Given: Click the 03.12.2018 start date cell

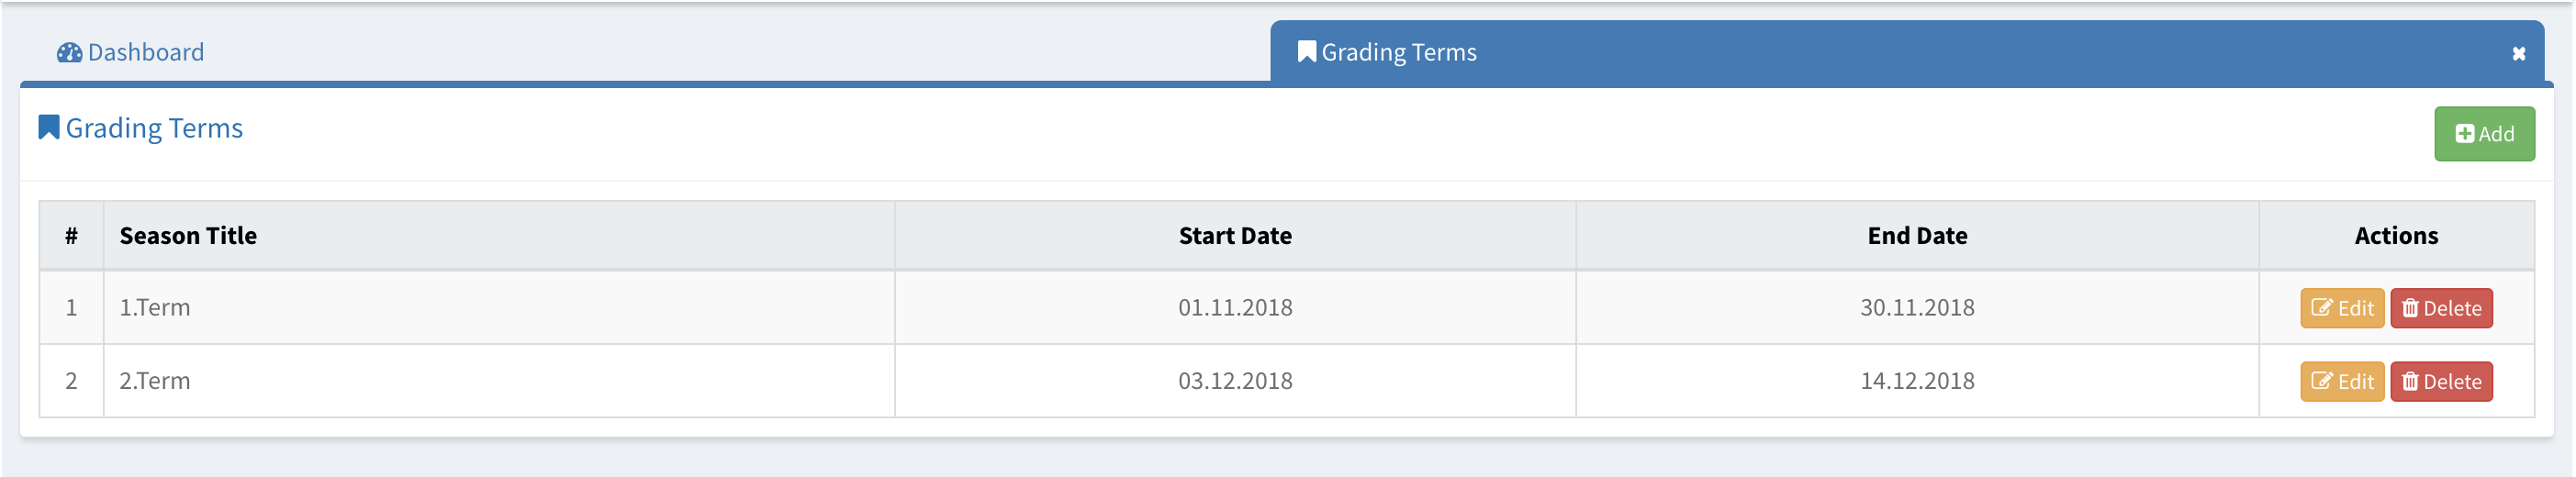Looking at the screenshot, I should pos(1235,381).
